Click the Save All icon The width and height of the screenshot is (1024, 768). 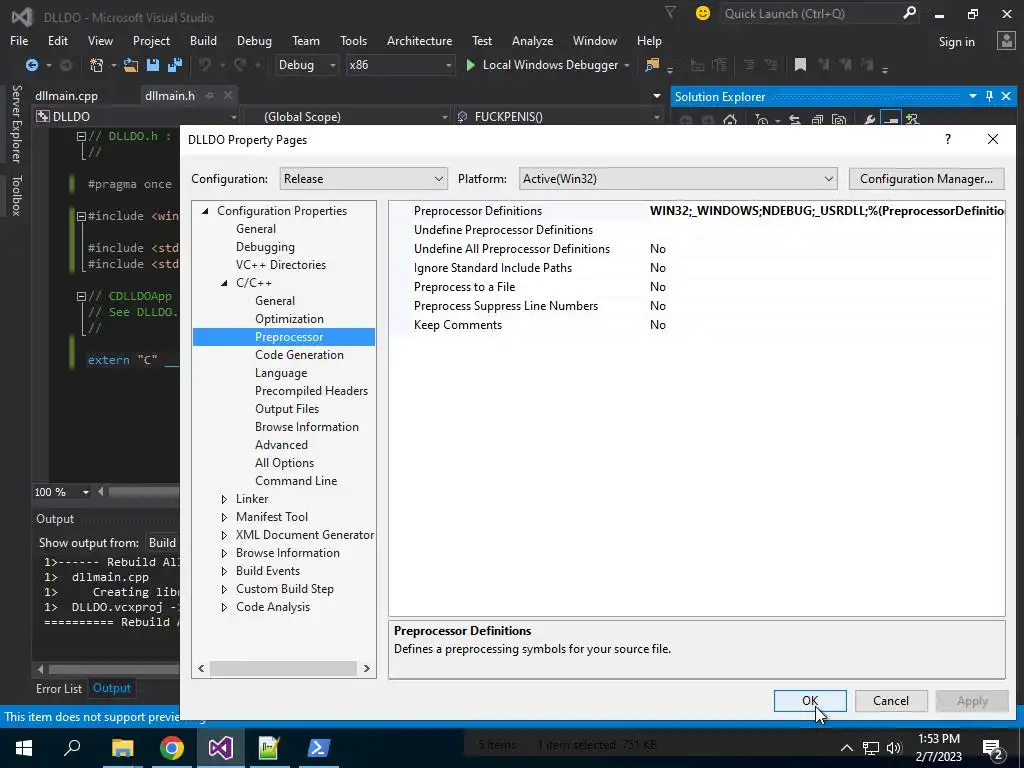pyautogui.click(x=175, y=65)
